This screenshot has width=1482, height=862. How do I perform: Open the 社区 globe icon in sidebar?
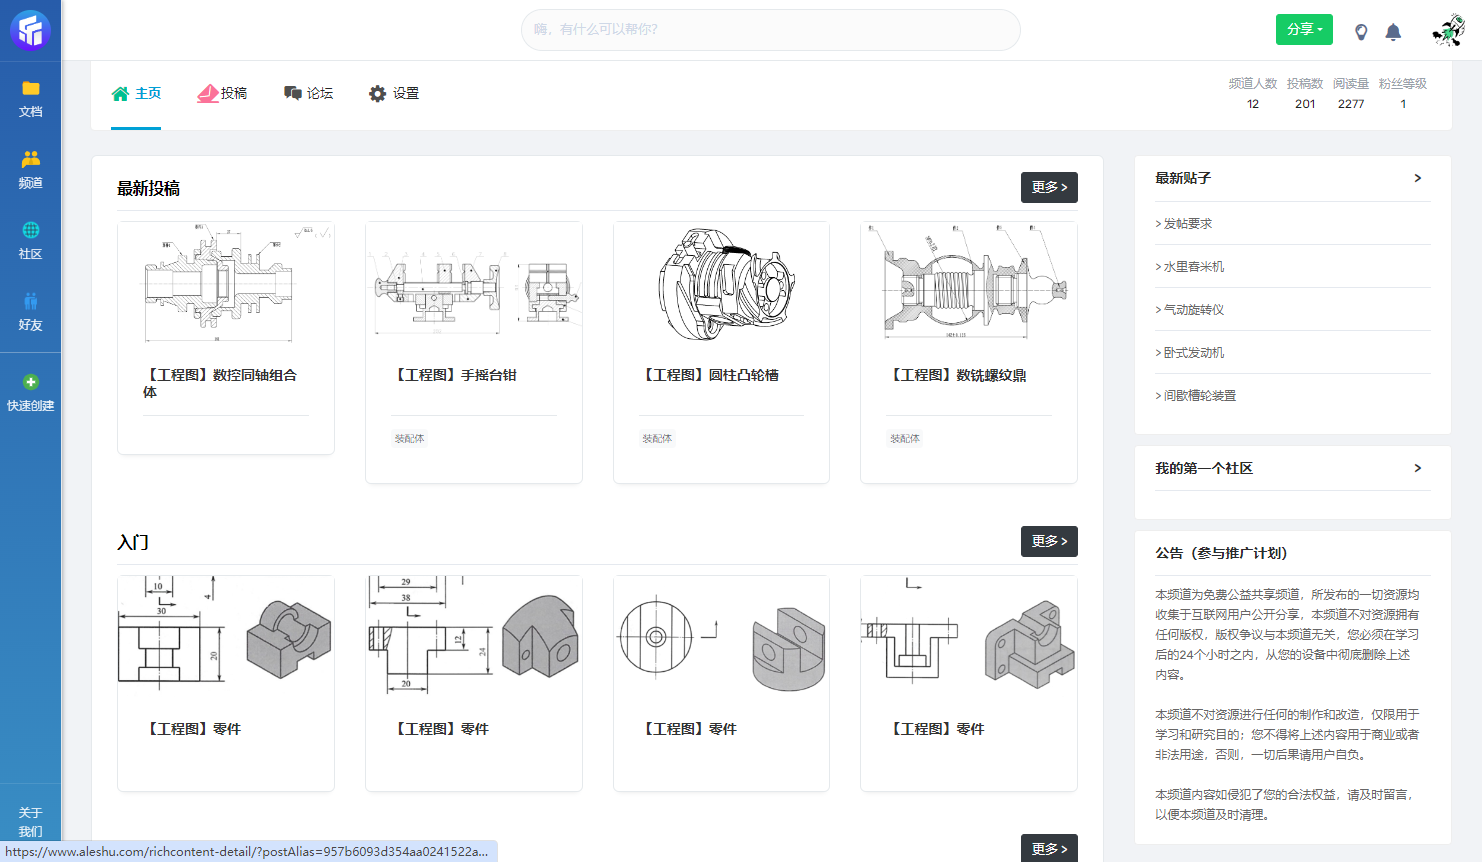tap(30, 231)
